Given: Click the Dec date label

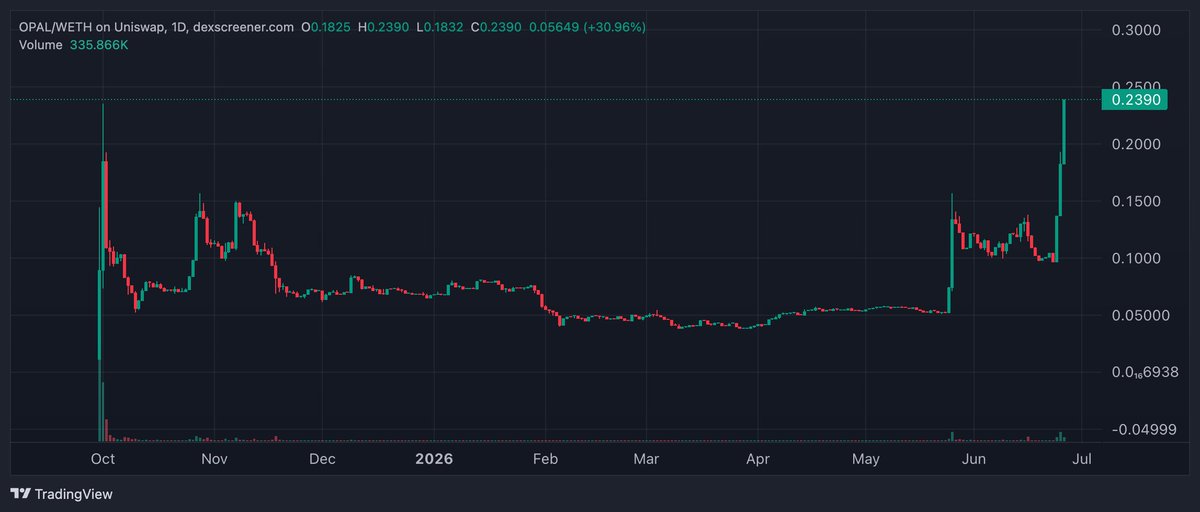Looking at the screenshot, I should (x=322, y=460).
